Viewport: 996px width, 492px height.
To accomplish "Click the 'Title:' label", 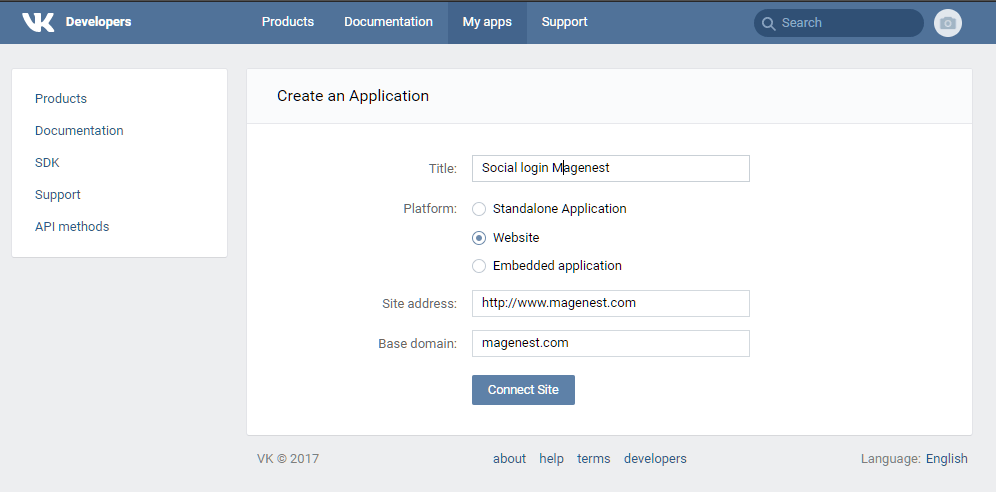I will (x=443, y=168).
